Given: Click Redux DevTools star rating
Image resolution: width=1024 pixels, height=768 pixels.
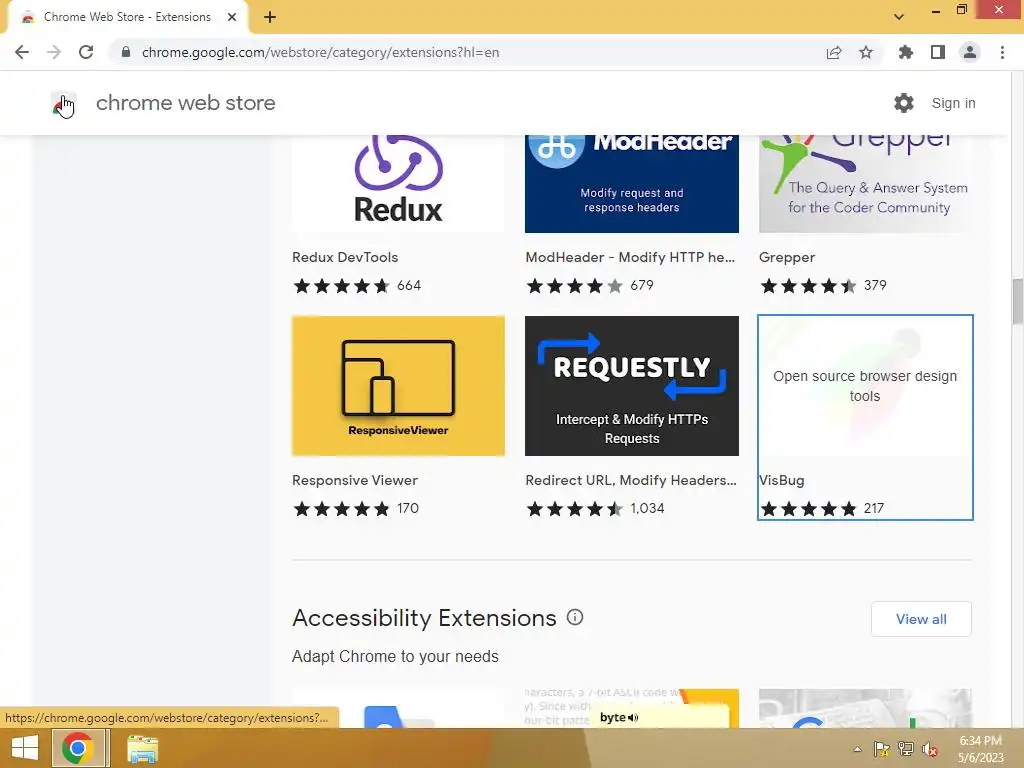Looking at the screenshot, I should click(342, 285).
